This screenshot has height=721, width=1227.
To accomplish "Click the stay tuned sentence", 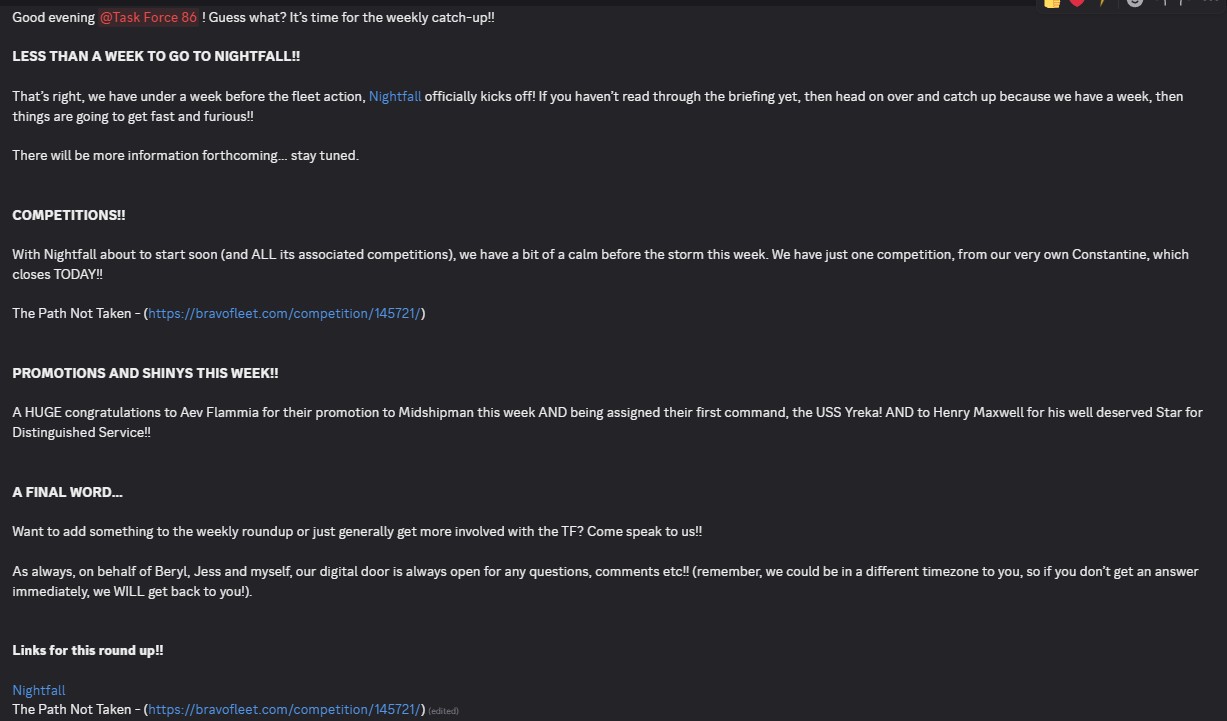I will coord(185,156).
